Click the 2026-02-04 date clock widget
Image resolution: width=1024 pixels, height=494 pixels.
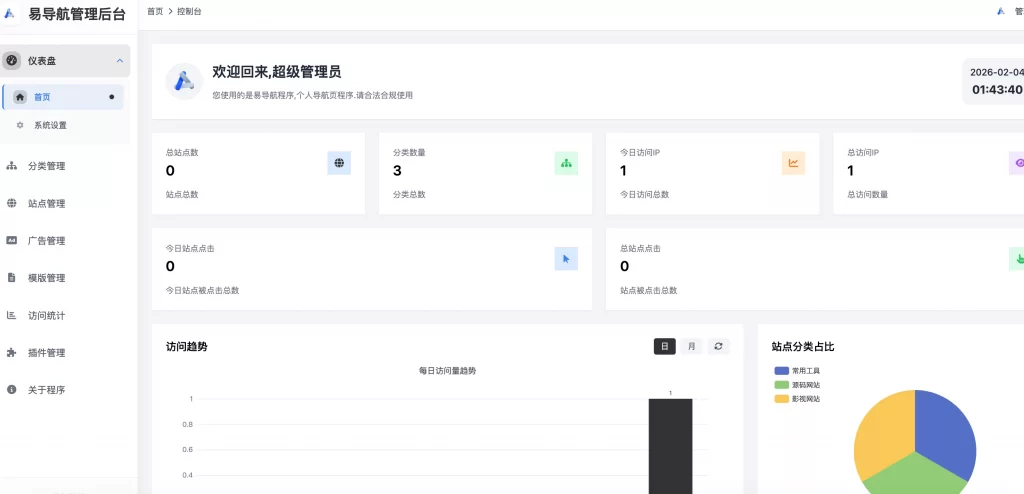(994, 81)
